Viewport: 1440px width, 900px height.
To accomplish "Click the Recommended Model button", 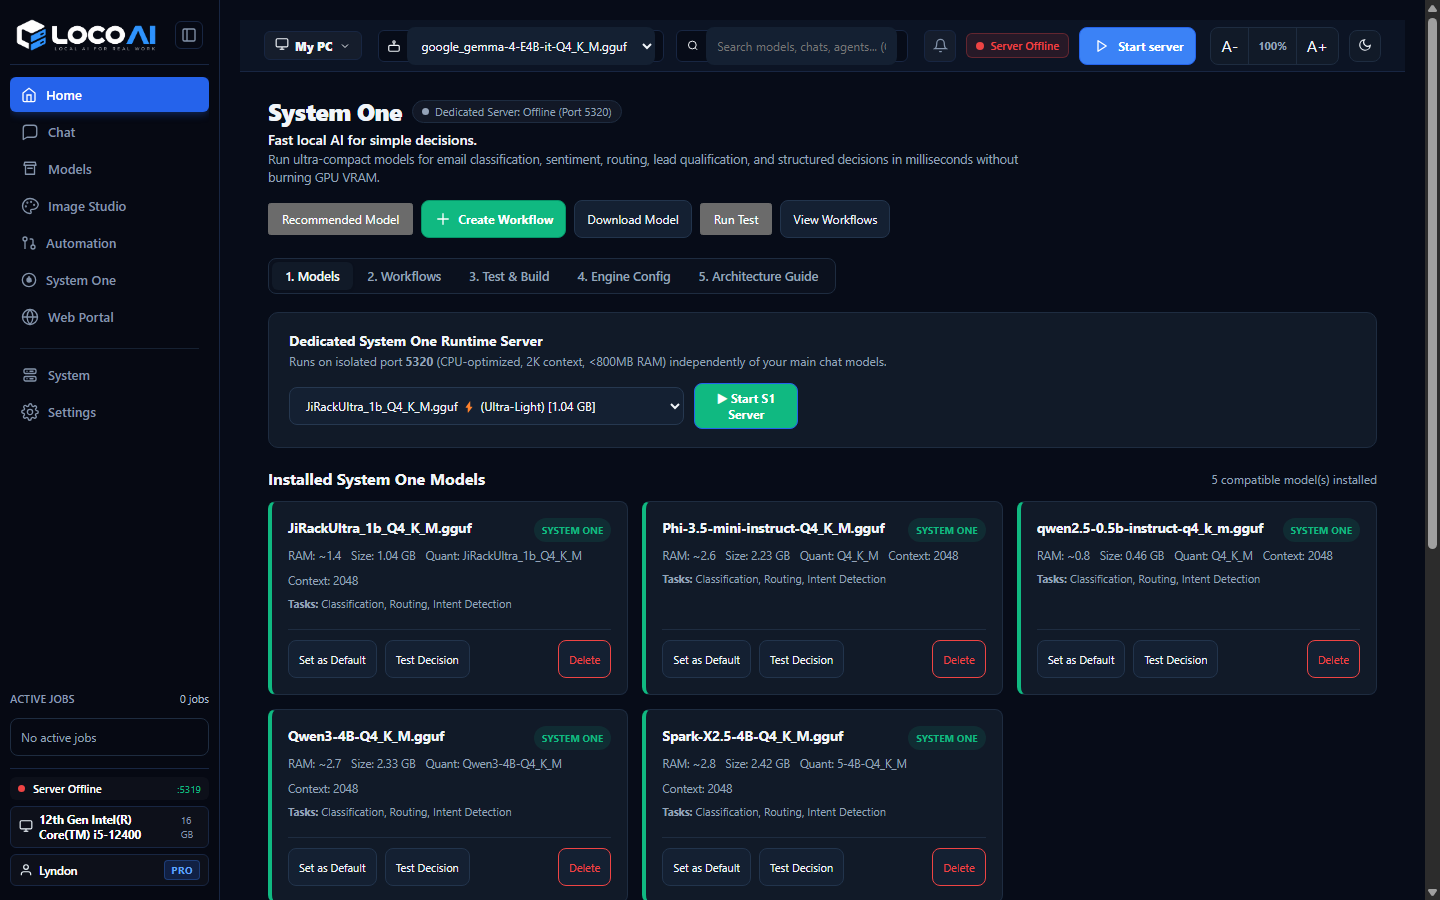I will tap(340, 219).
